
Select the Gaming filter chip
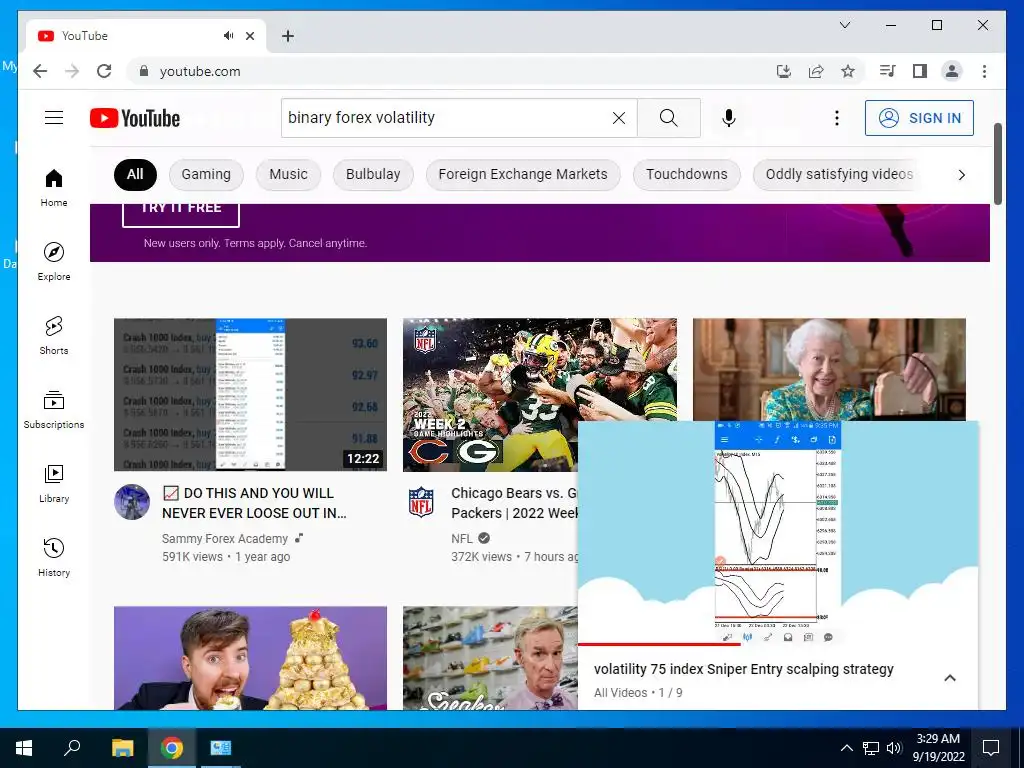(x=206, y=174)
